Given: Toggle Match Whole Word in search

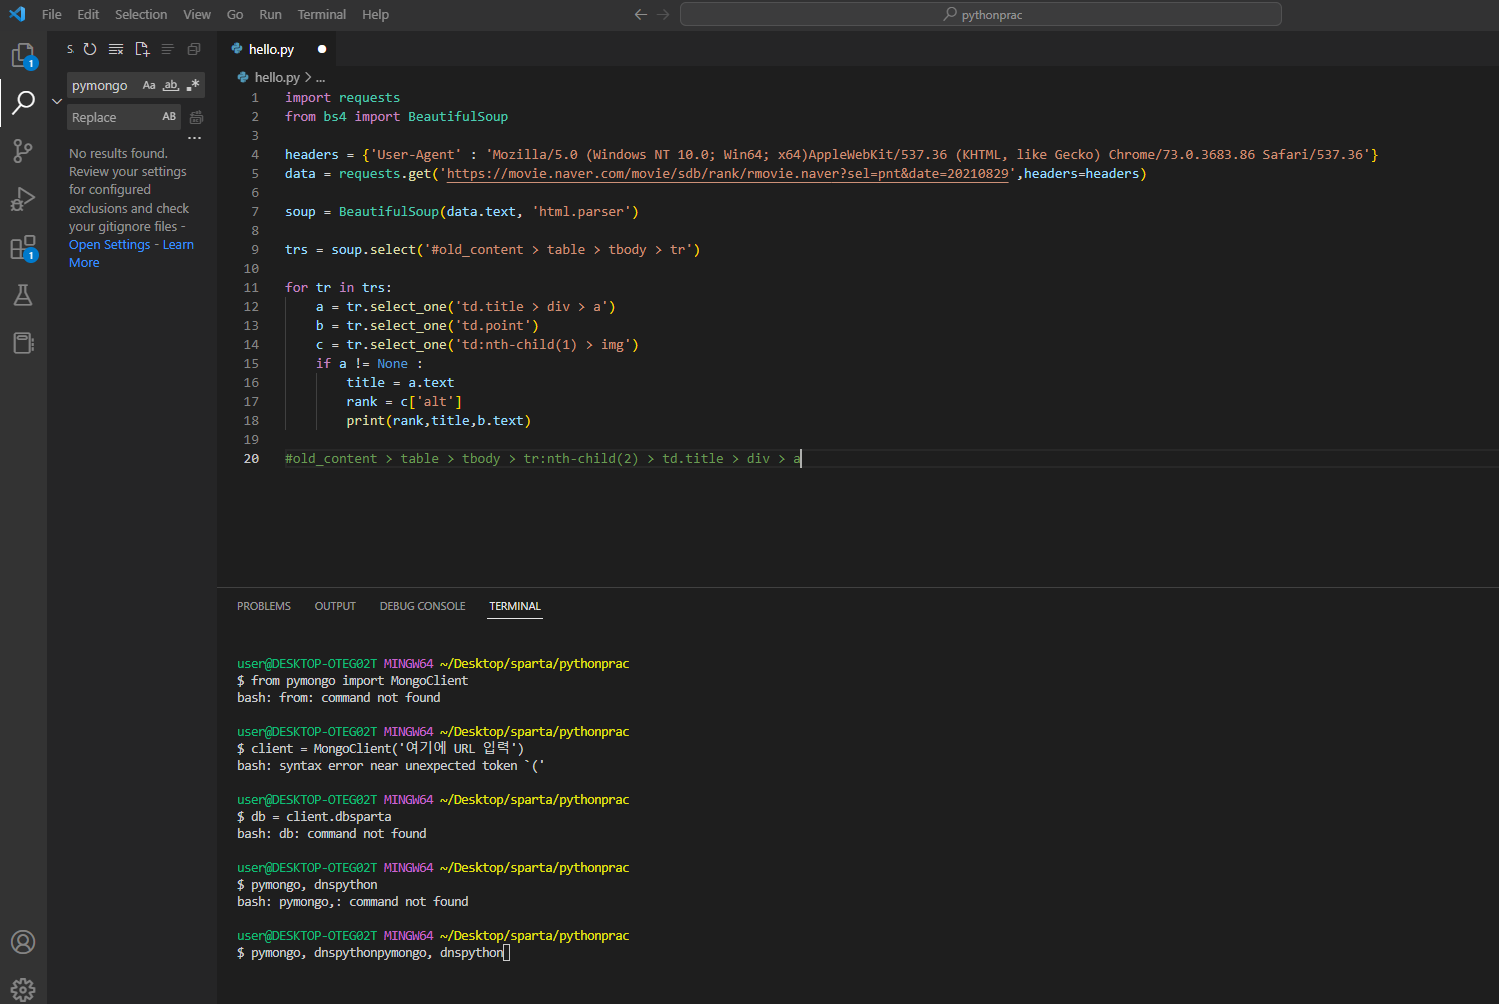Looking at the screenshot, I should [x=171, y=85].
